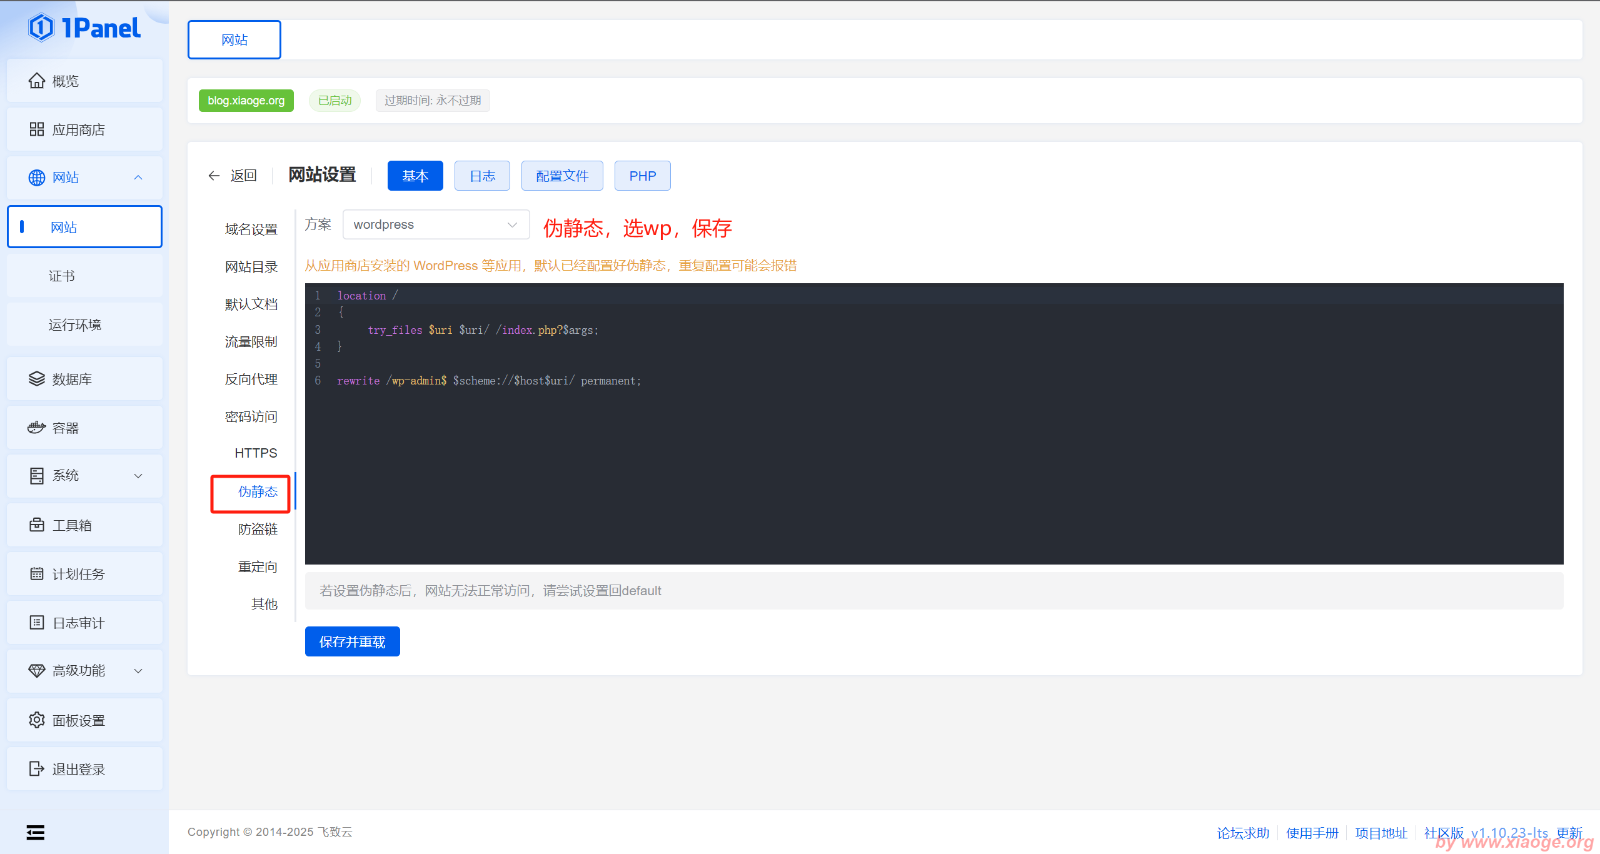Collapse sidebar with hamburger menu icon
Image resolution: width=1600 pixels, height=854 pixels.
coord(35,832)
